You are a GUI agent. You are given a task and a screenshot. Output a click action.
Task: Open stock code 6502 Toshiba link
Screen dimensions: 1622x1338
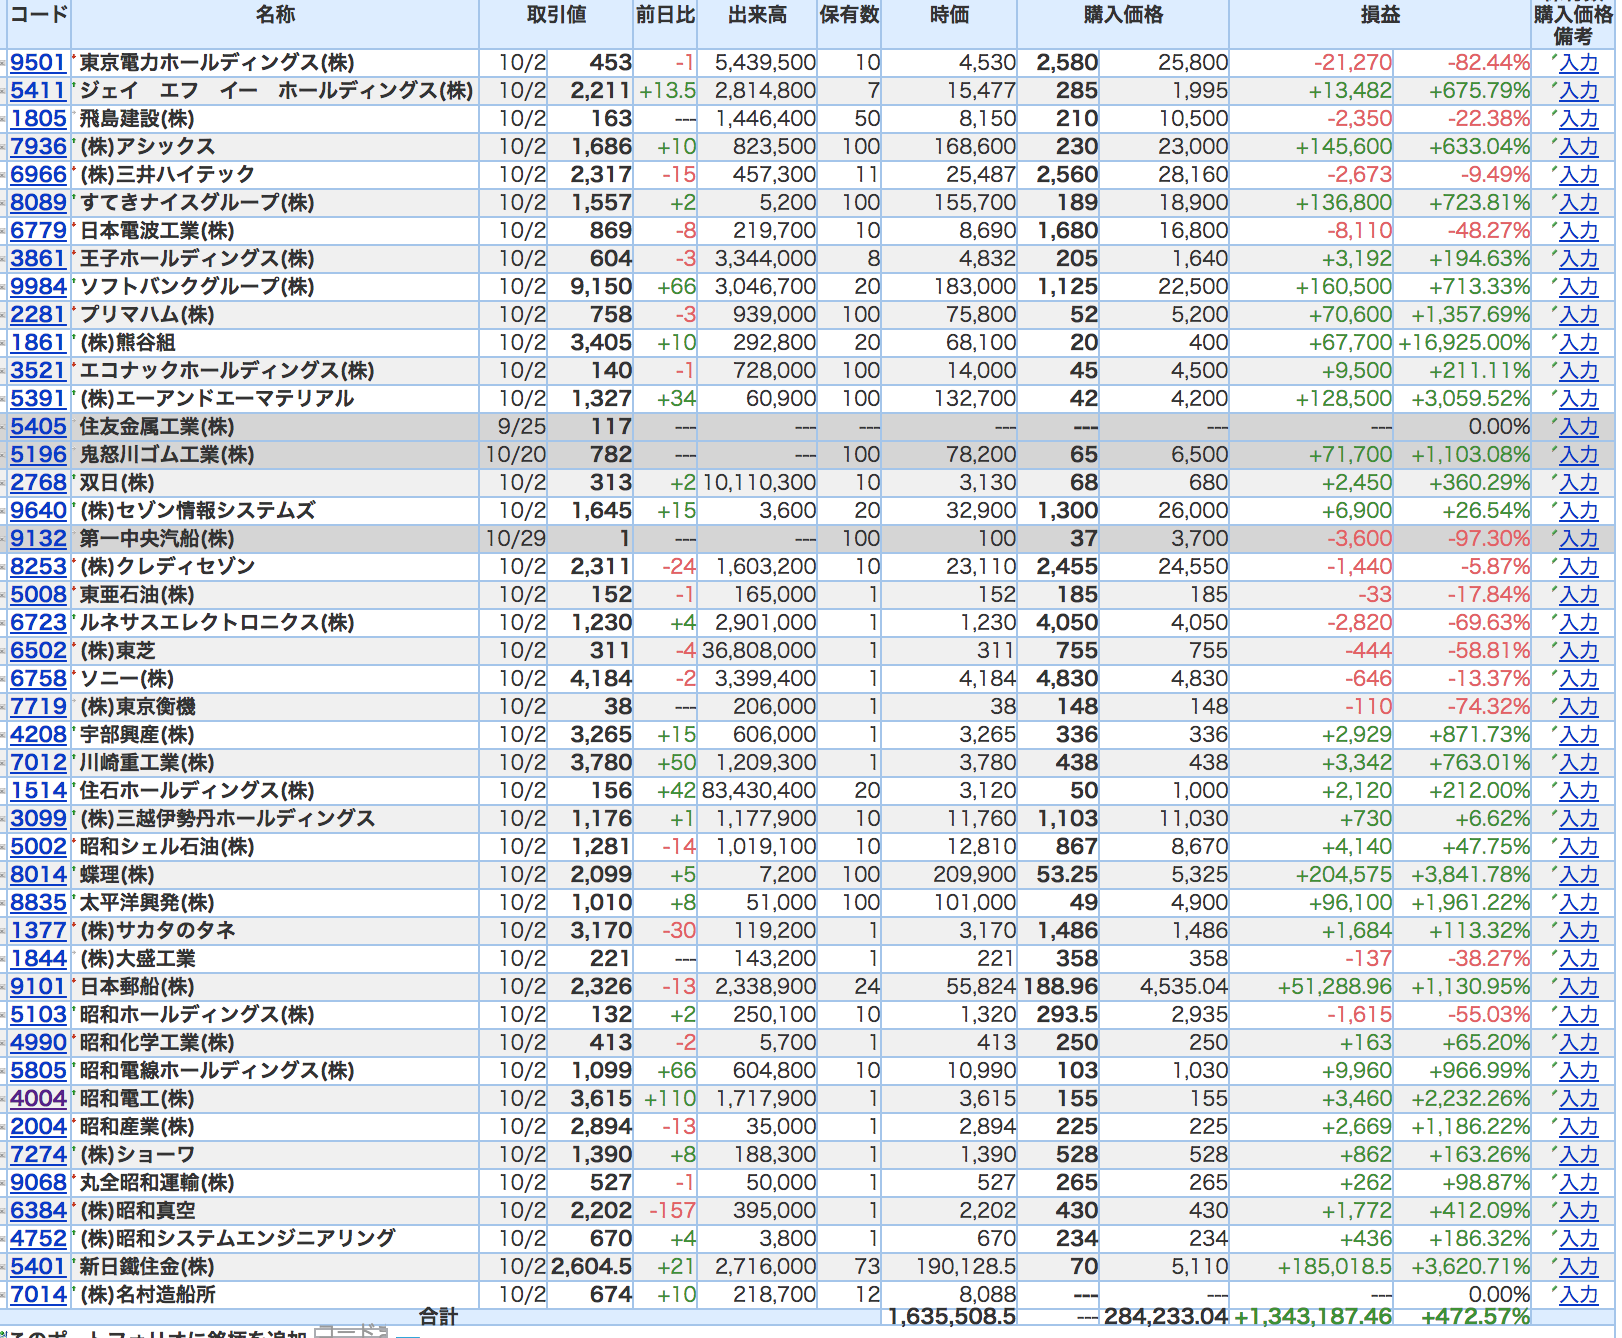(x=38, y=650)
